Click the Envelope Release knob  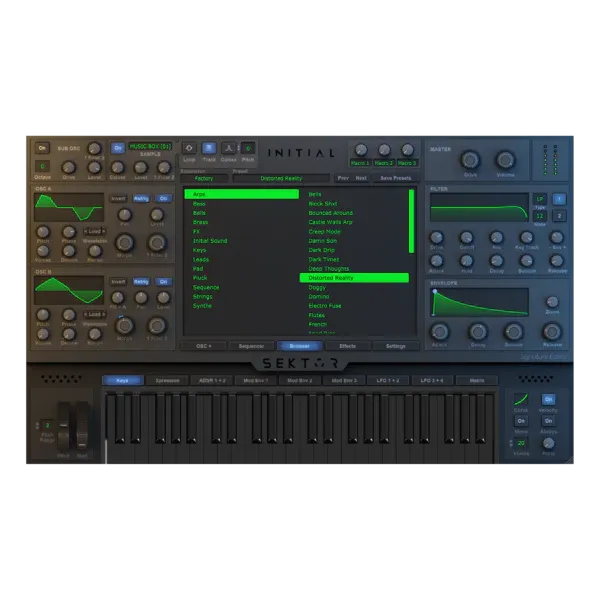552,332
